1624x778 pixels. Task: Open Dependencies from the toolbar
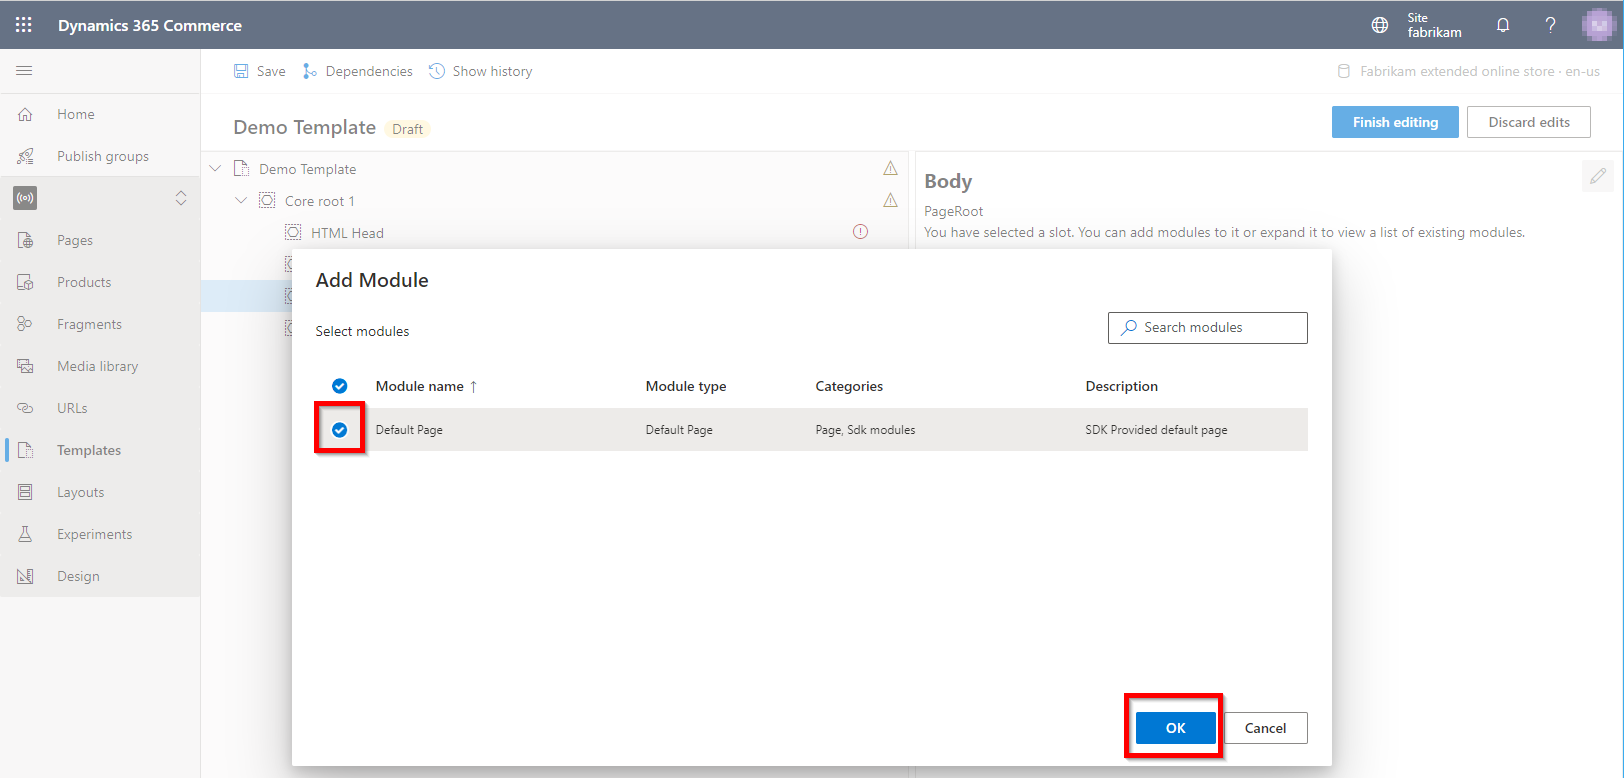[358, 71]
